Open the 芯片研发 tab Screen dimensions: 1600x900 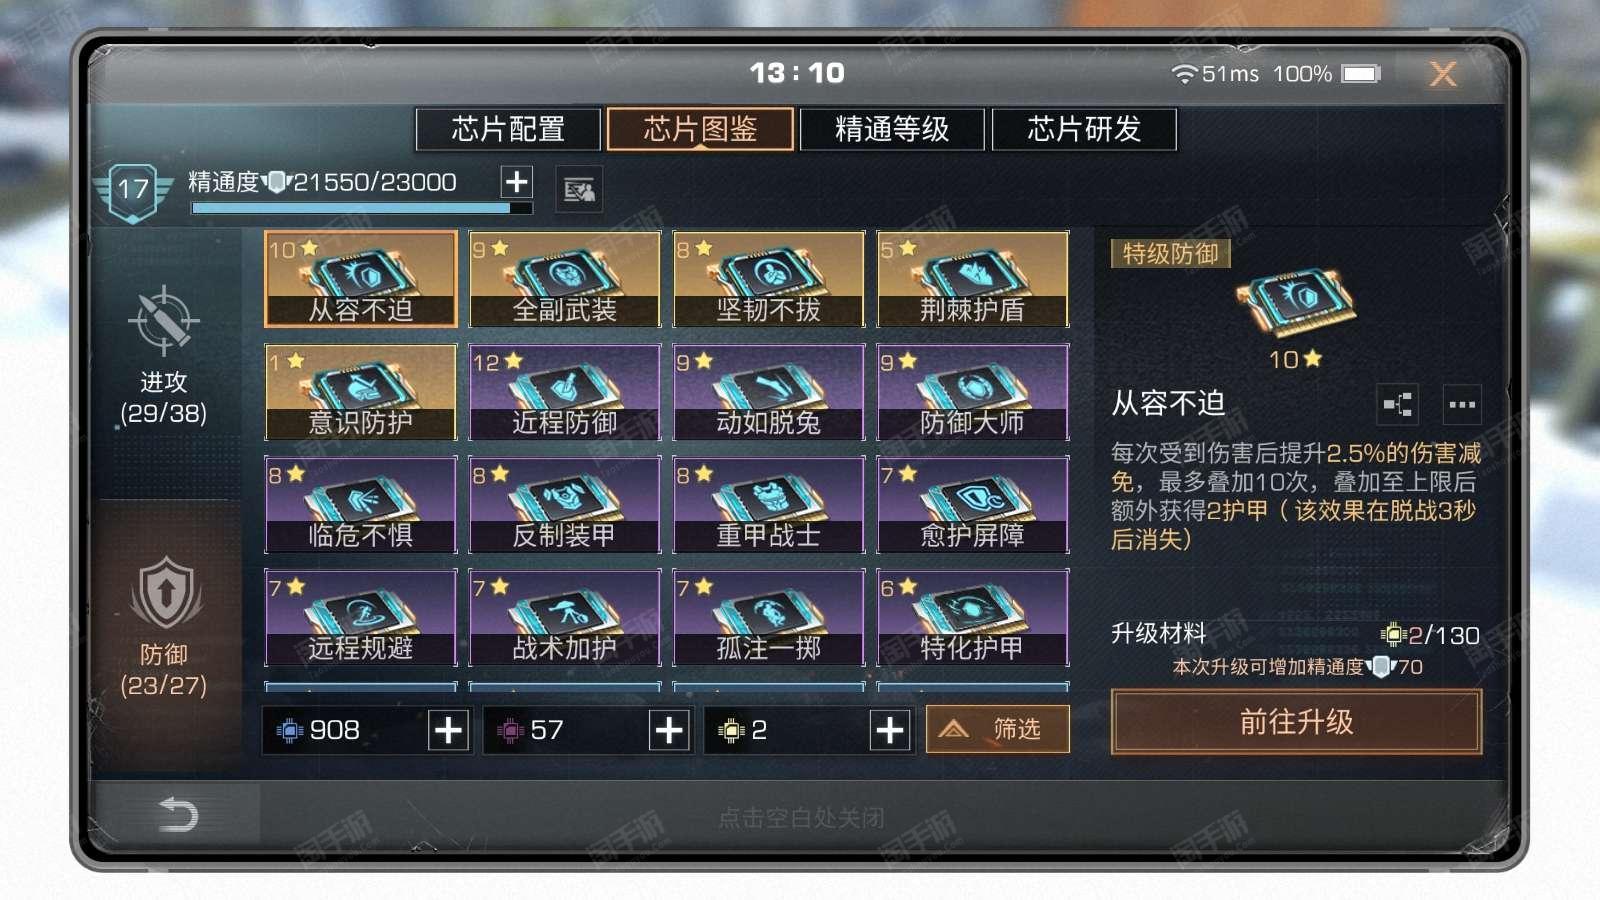(x=1084, y=129)
